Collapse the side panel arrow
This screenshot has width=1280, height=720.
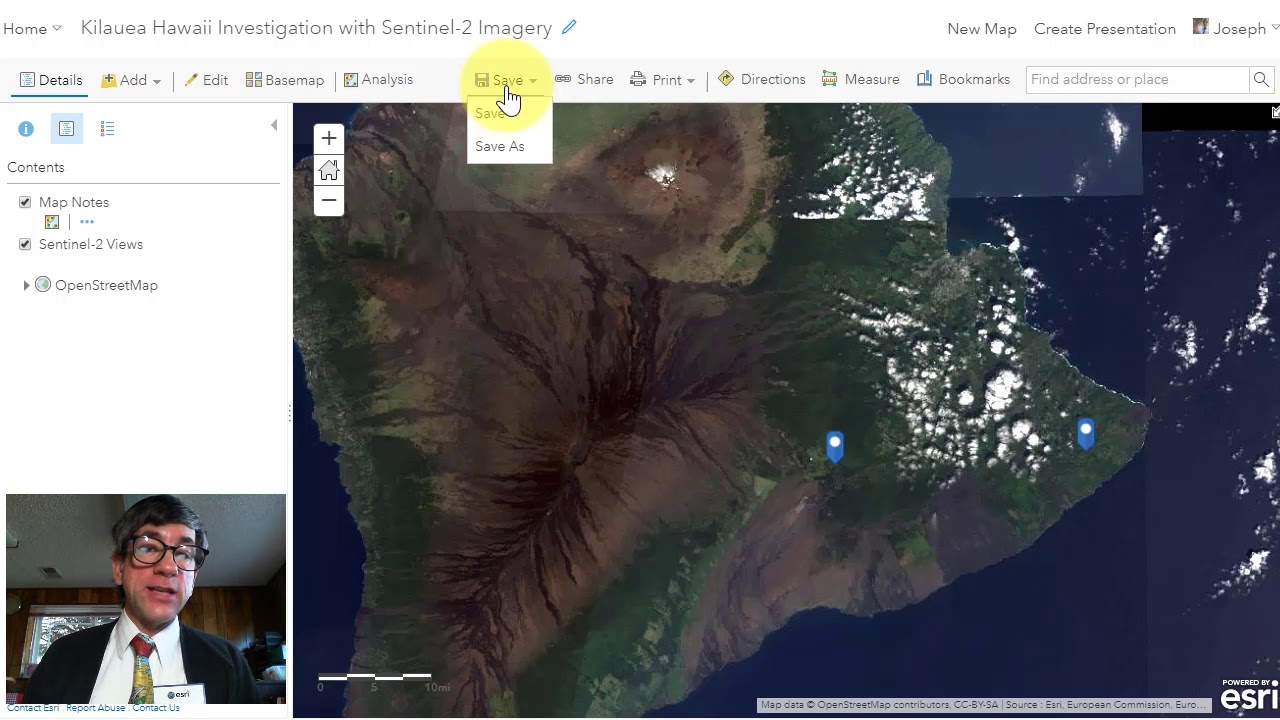pos(274,125)
